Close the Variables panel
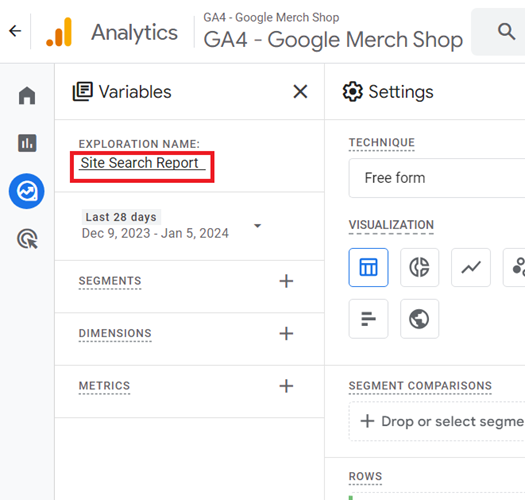Viewport: 525px width, 500px height. pos(300,91)
